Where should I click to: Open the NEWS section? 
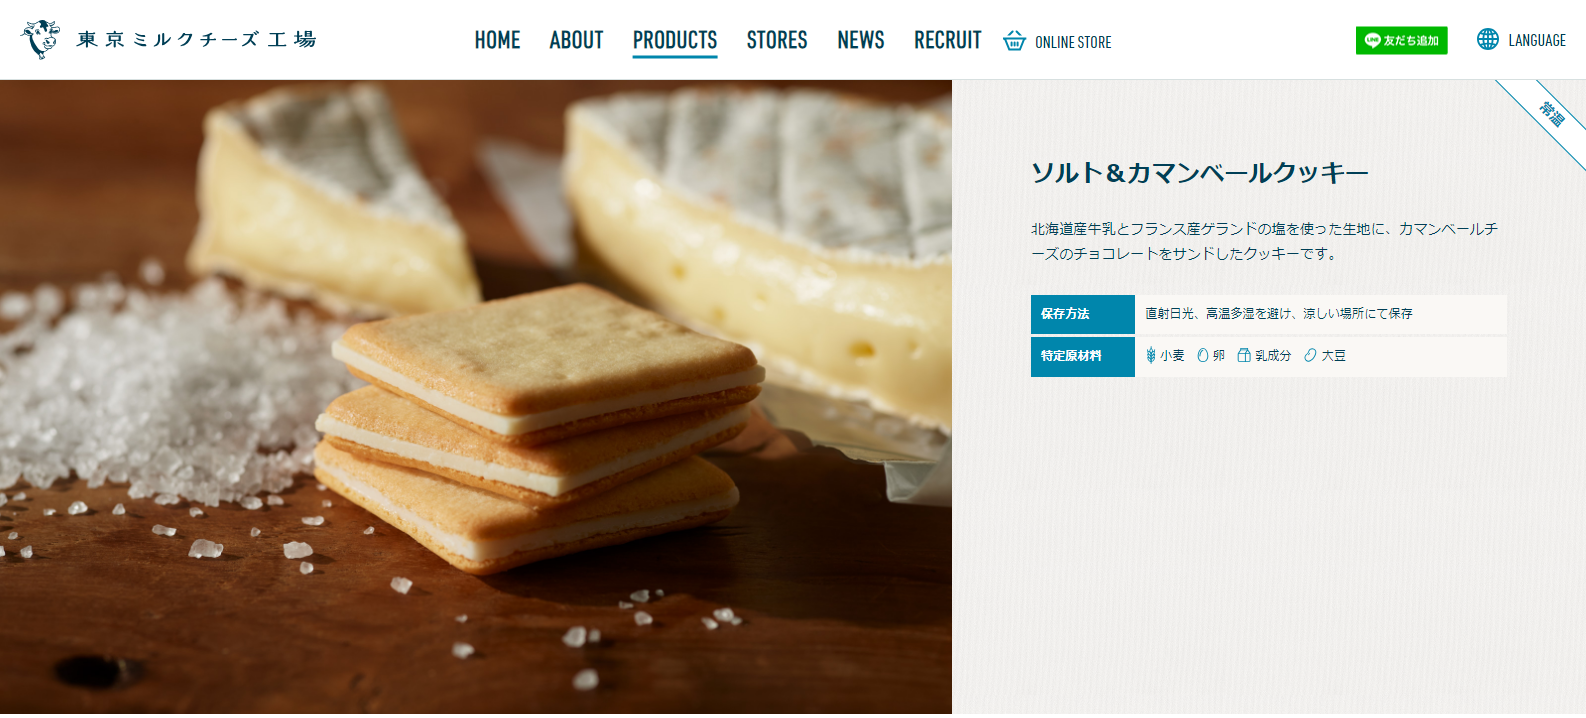click(x=861, y=40)
